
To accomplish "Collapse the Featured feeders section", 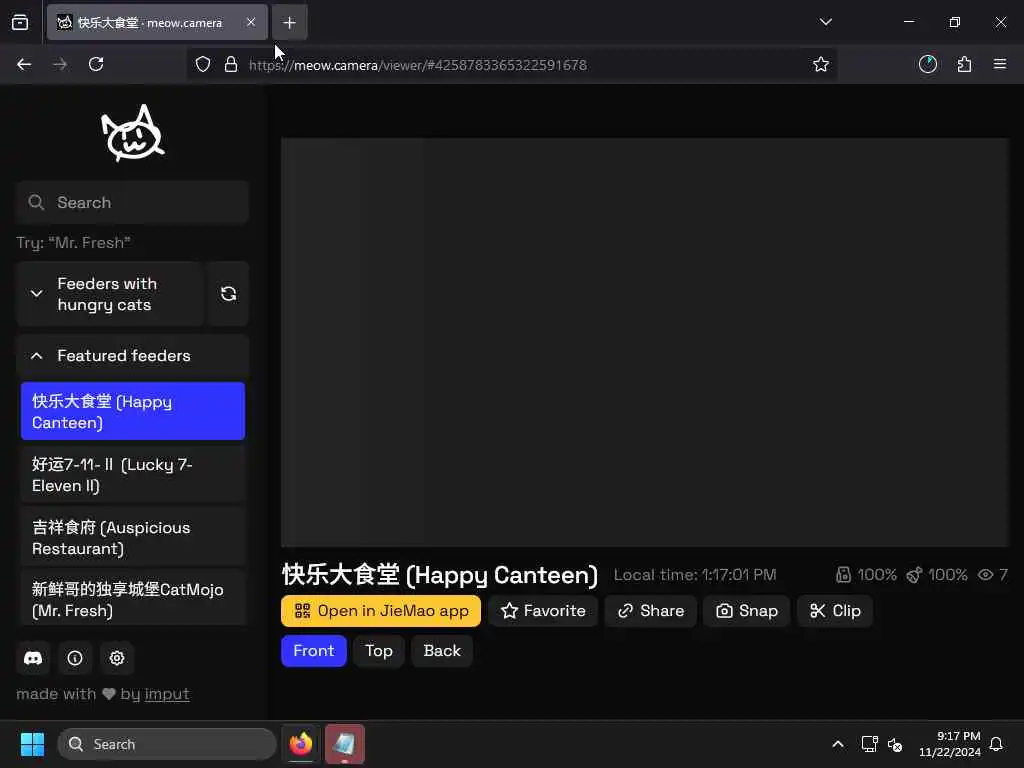I will pos(133,356).
